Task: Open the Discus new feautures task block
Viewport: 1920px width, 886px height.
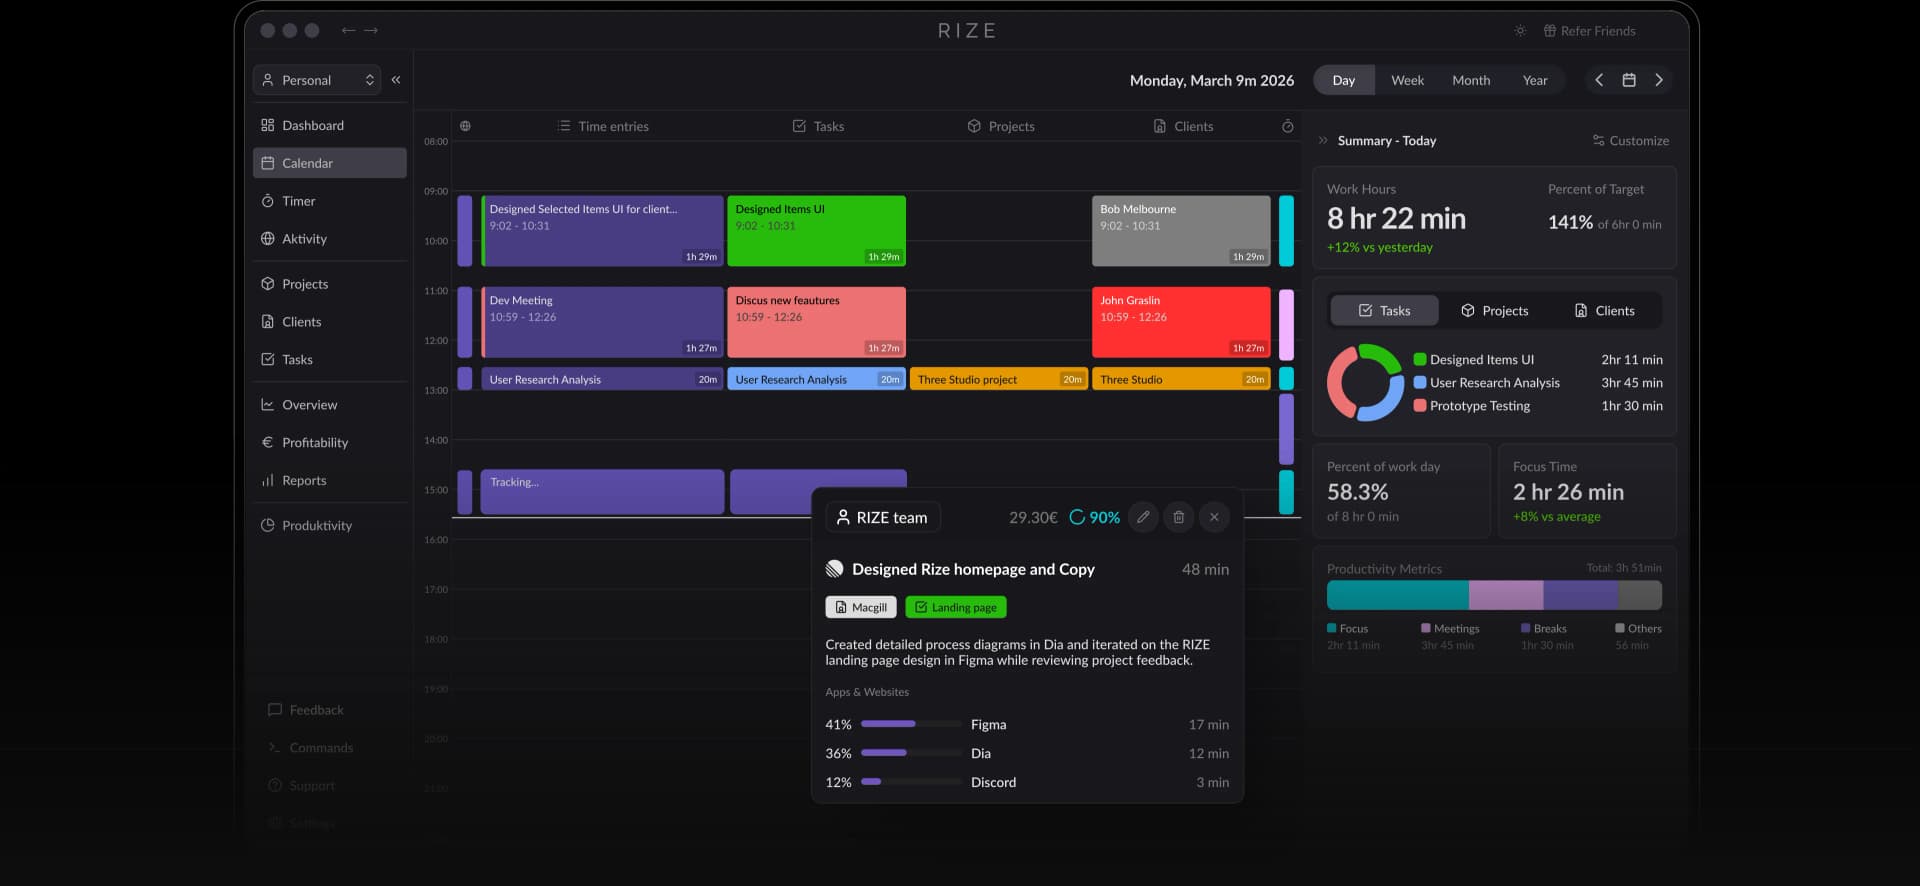Action: click(x=817, y=322)
